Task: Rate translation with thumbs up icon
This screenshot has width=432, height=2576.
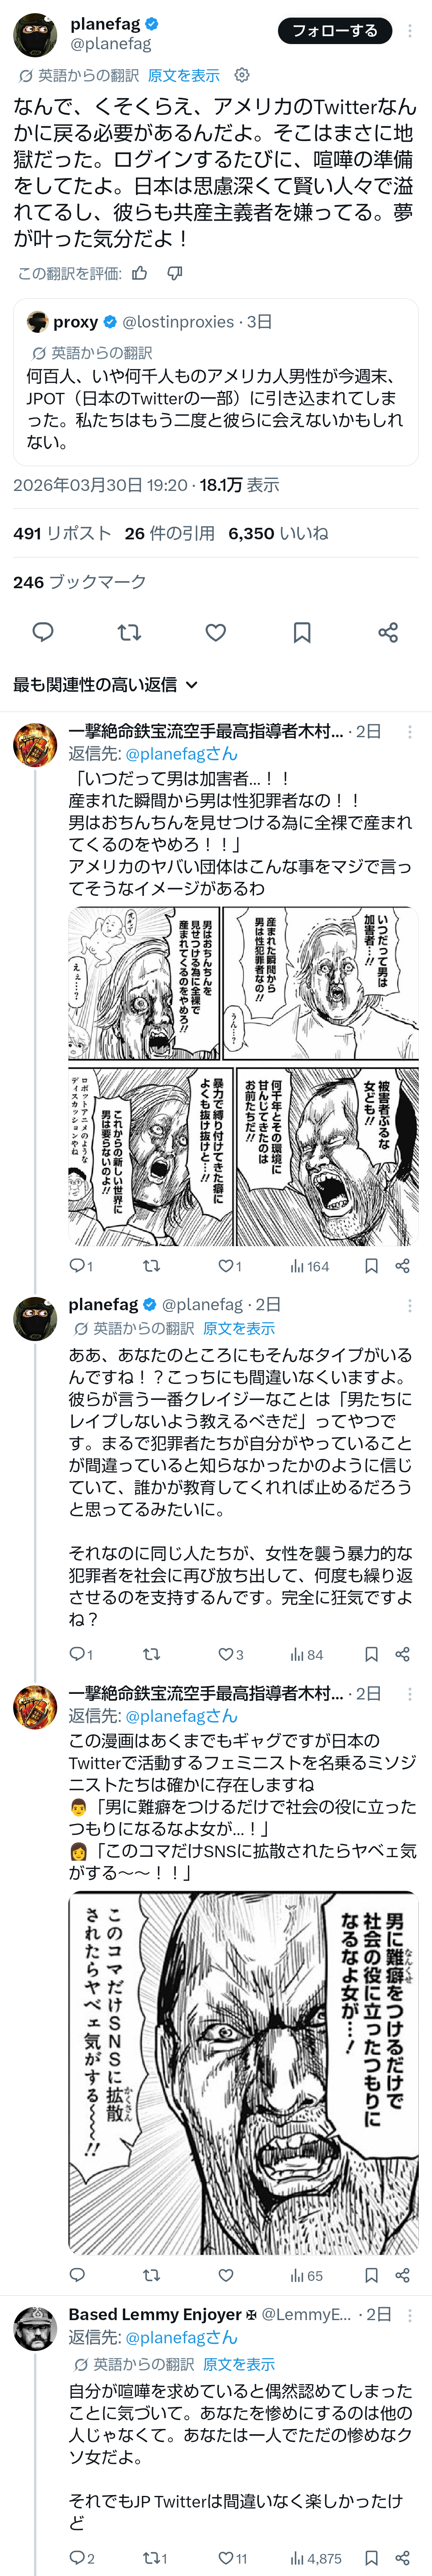Action: point(140,273)
